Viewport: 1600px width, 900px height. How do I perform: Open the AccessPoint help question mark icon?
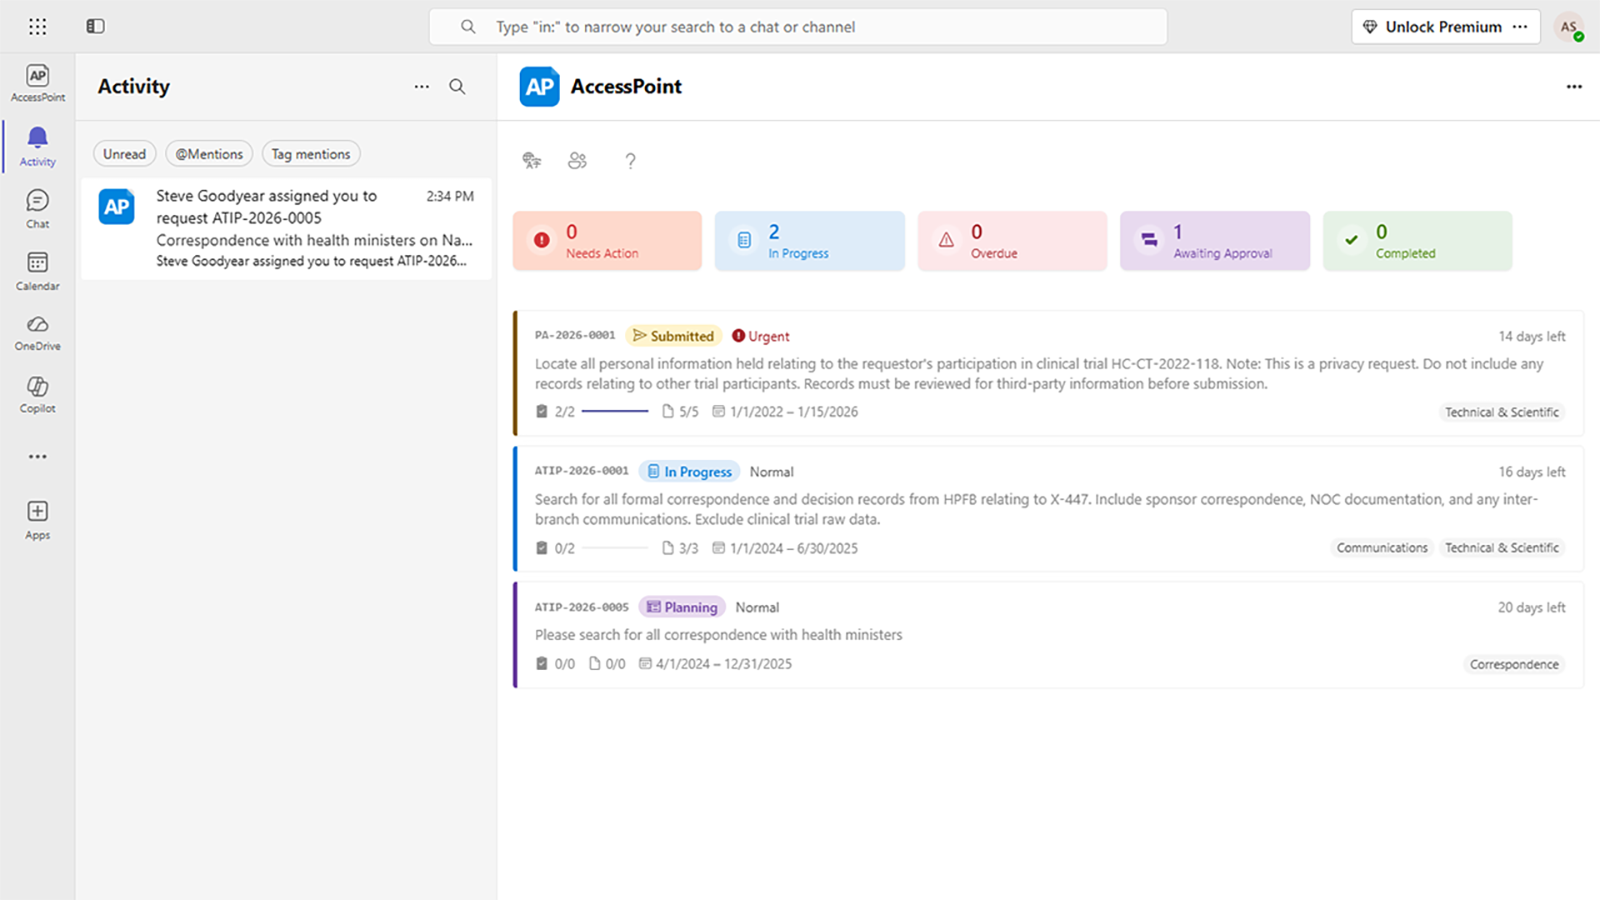tap(630, 160)
